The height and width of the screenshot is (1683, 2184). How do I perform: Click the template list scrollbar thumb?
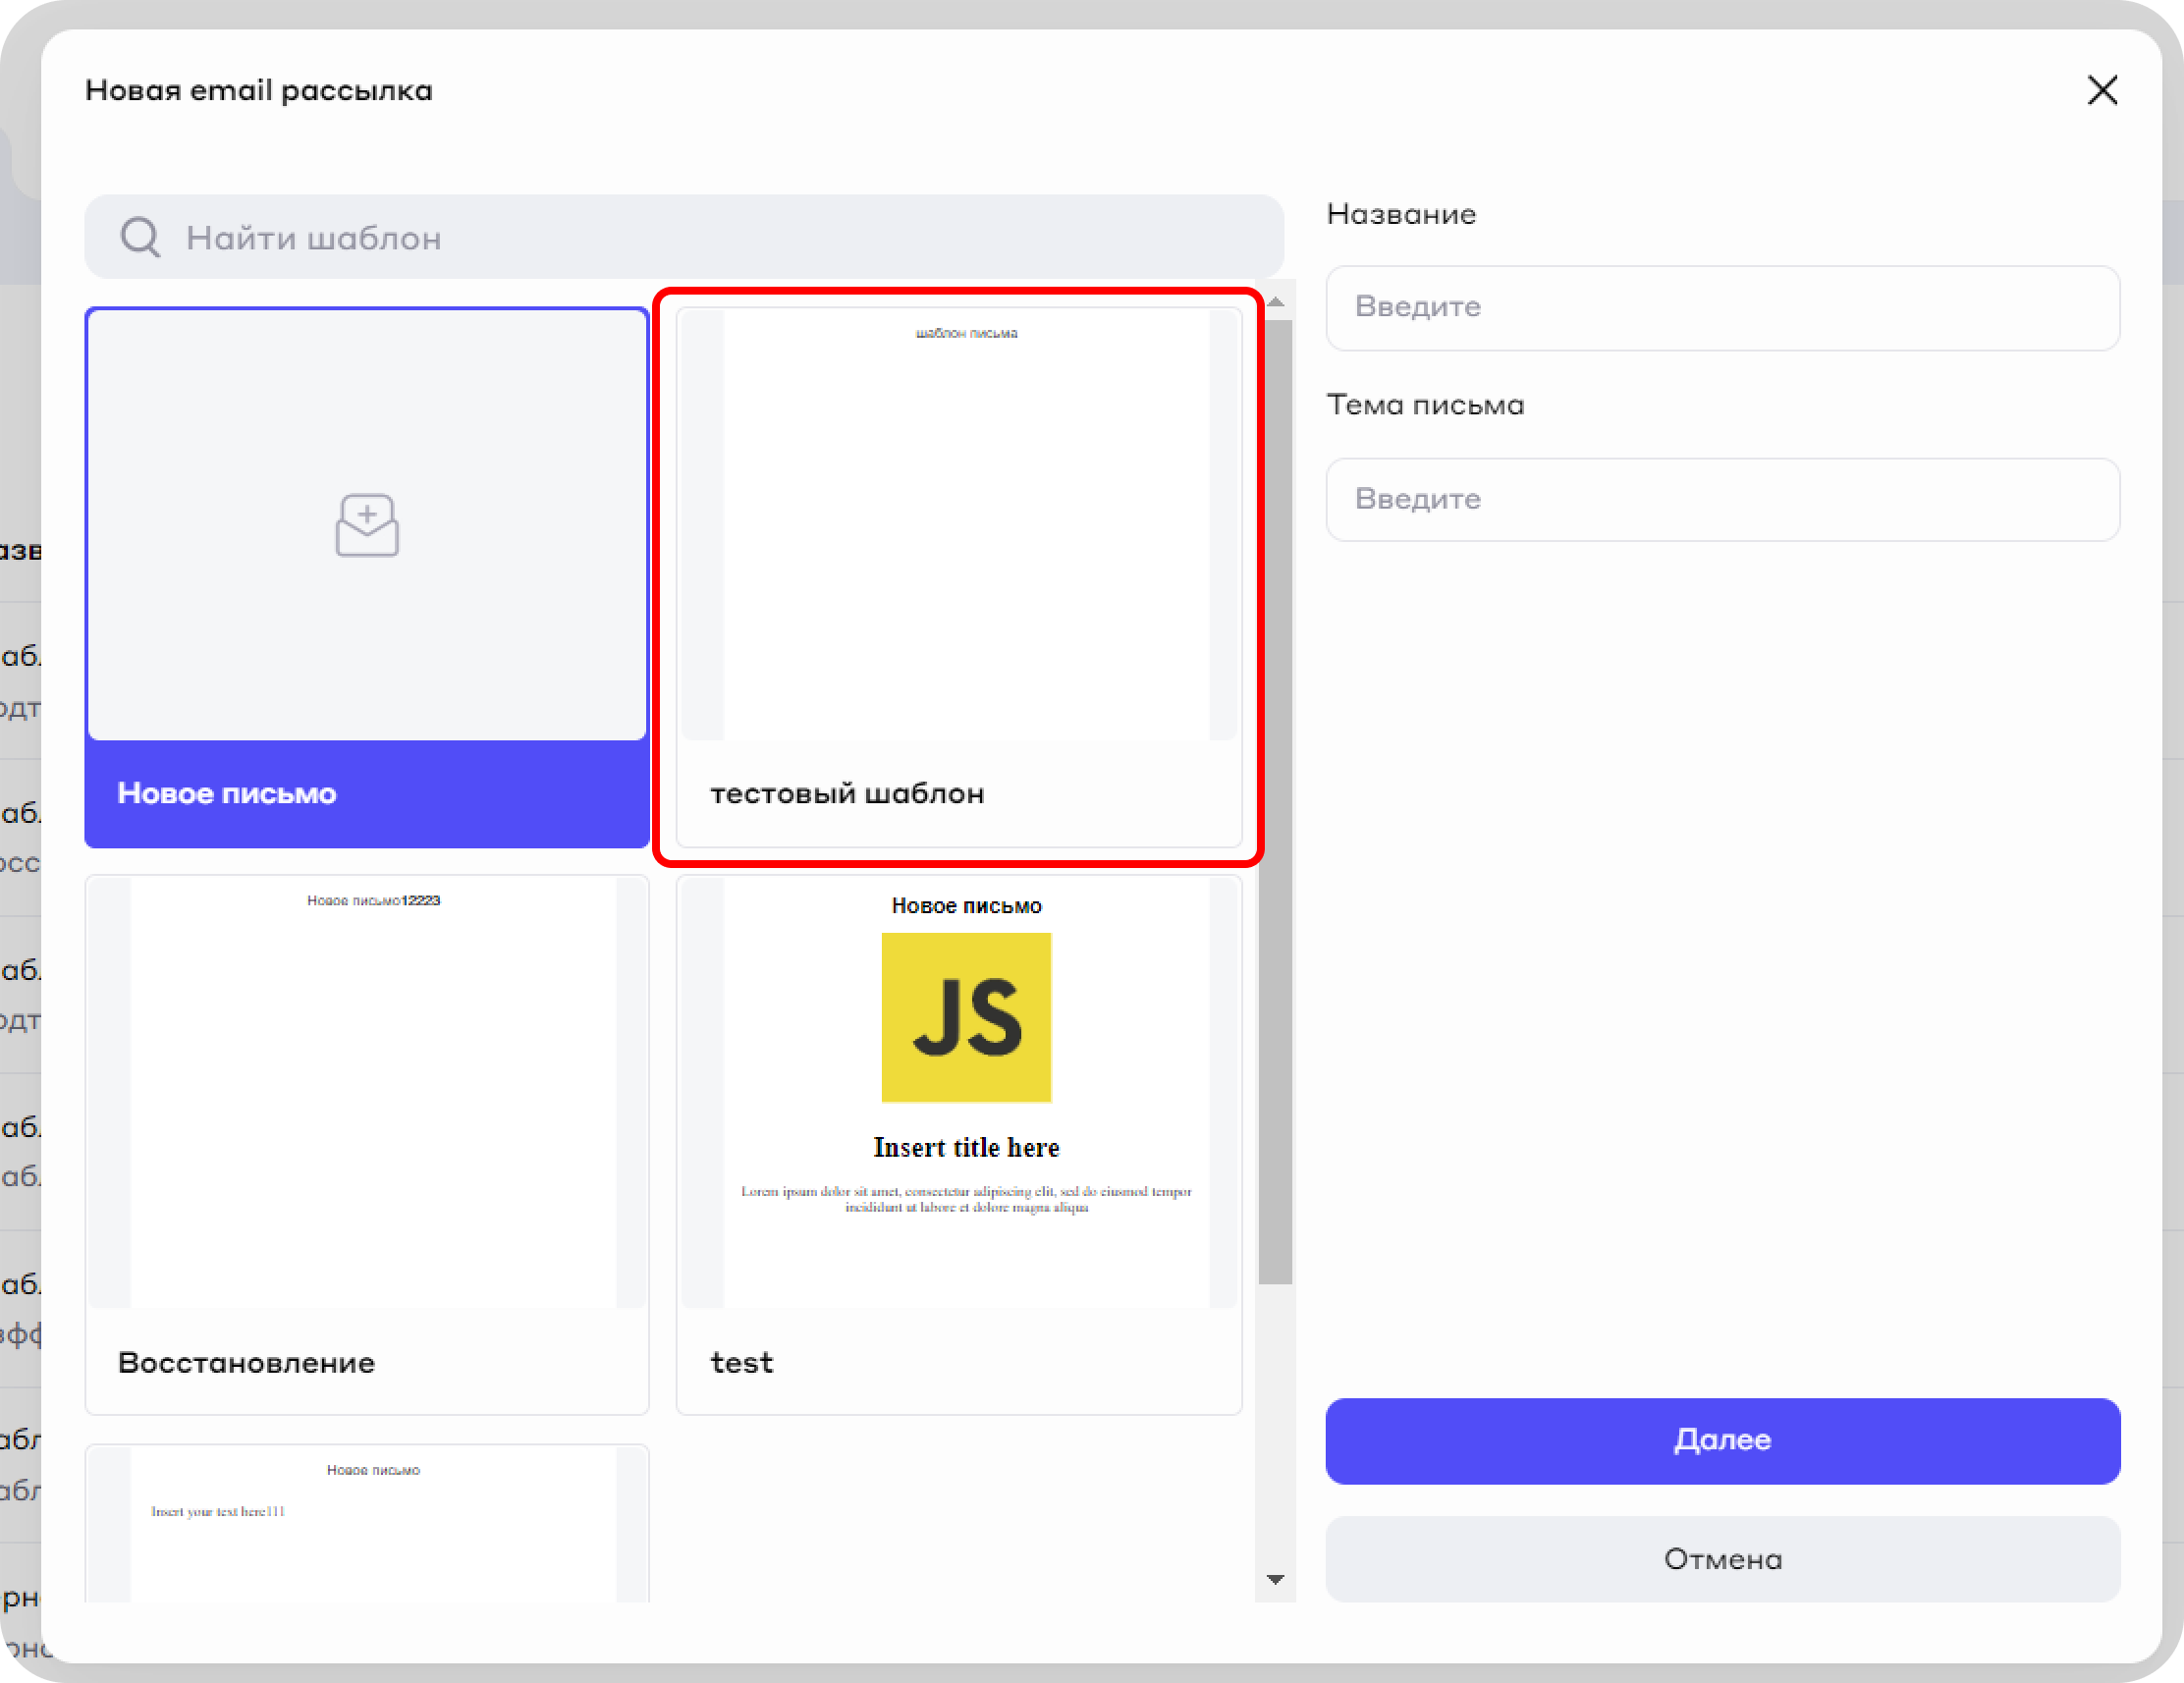[x=1275, y=800]
